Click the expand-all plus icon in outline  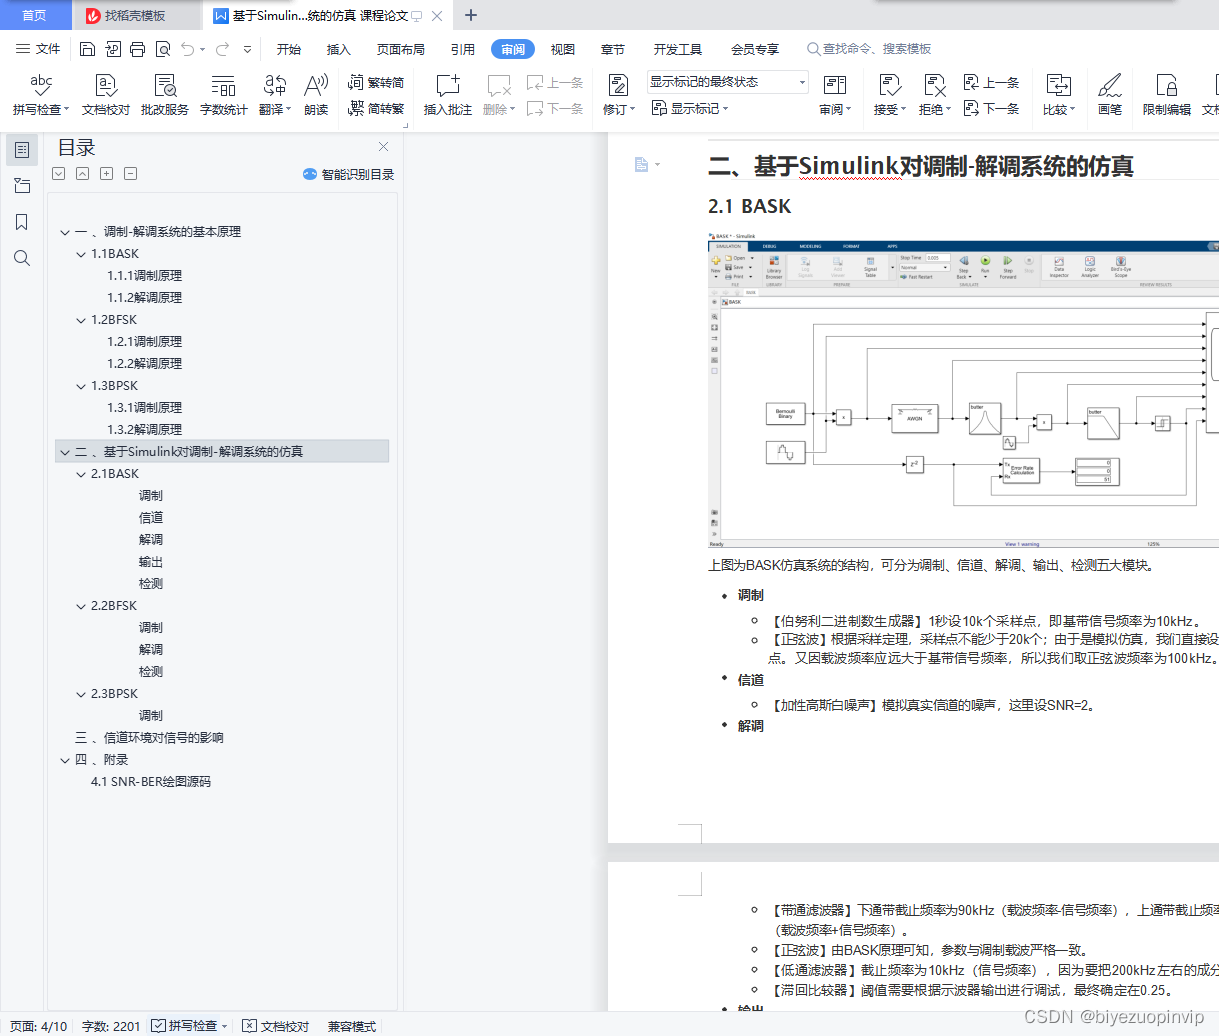[106, 174]
